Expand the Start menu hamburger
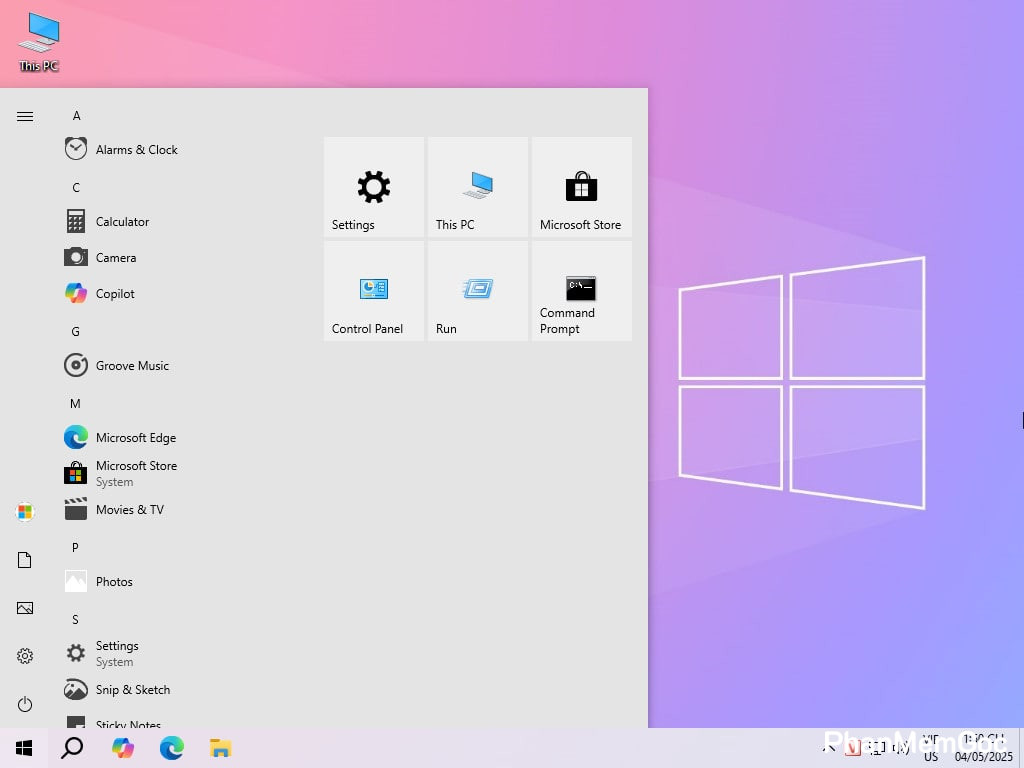The width and height of the screenshot is (1024, 768). pos(25,117)
